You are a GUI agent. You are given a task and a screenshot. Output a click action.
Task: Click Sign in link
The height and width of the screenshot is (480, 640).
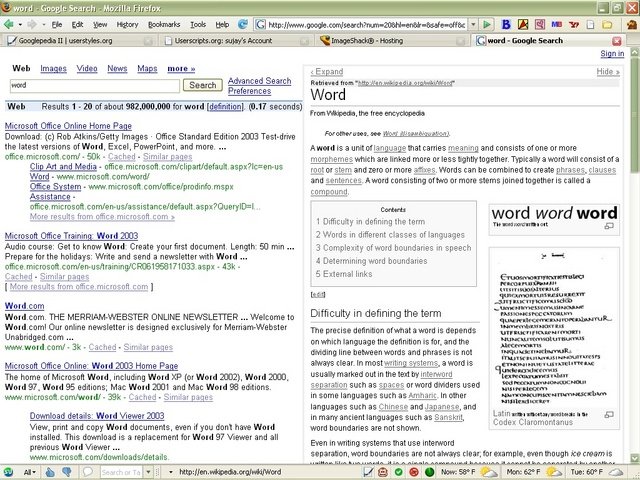612,53
